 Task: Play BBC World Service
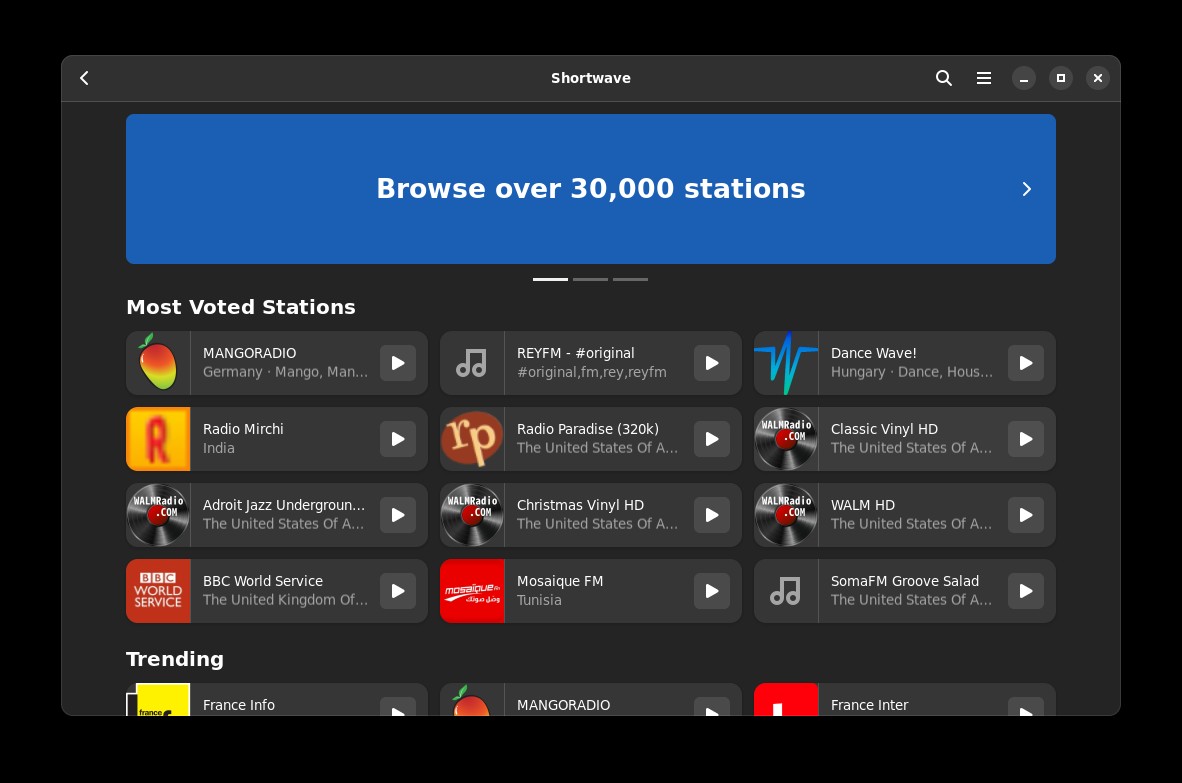[x=398, y=592]
